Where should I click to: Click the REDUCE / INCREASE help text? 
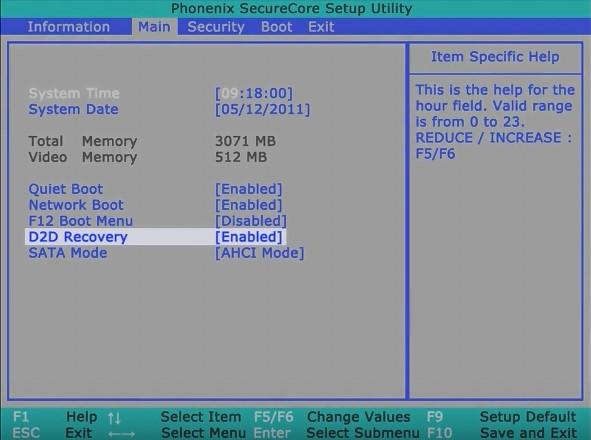click(493, 138)
